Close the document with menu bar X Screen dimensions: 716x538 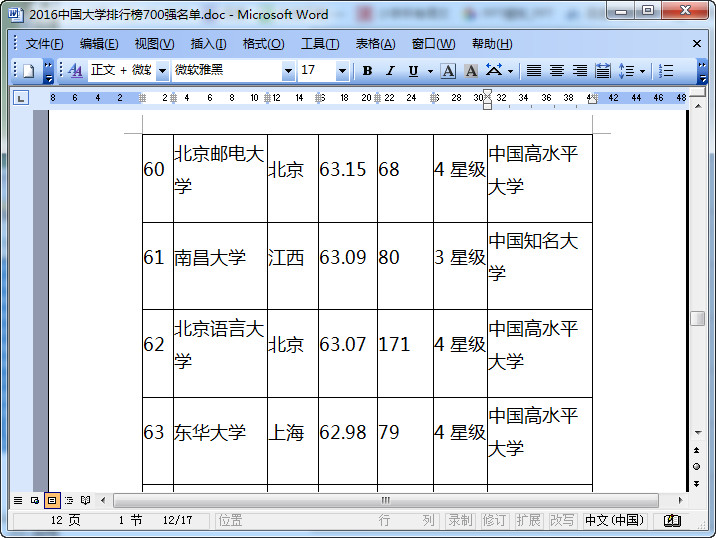(697, 43)
